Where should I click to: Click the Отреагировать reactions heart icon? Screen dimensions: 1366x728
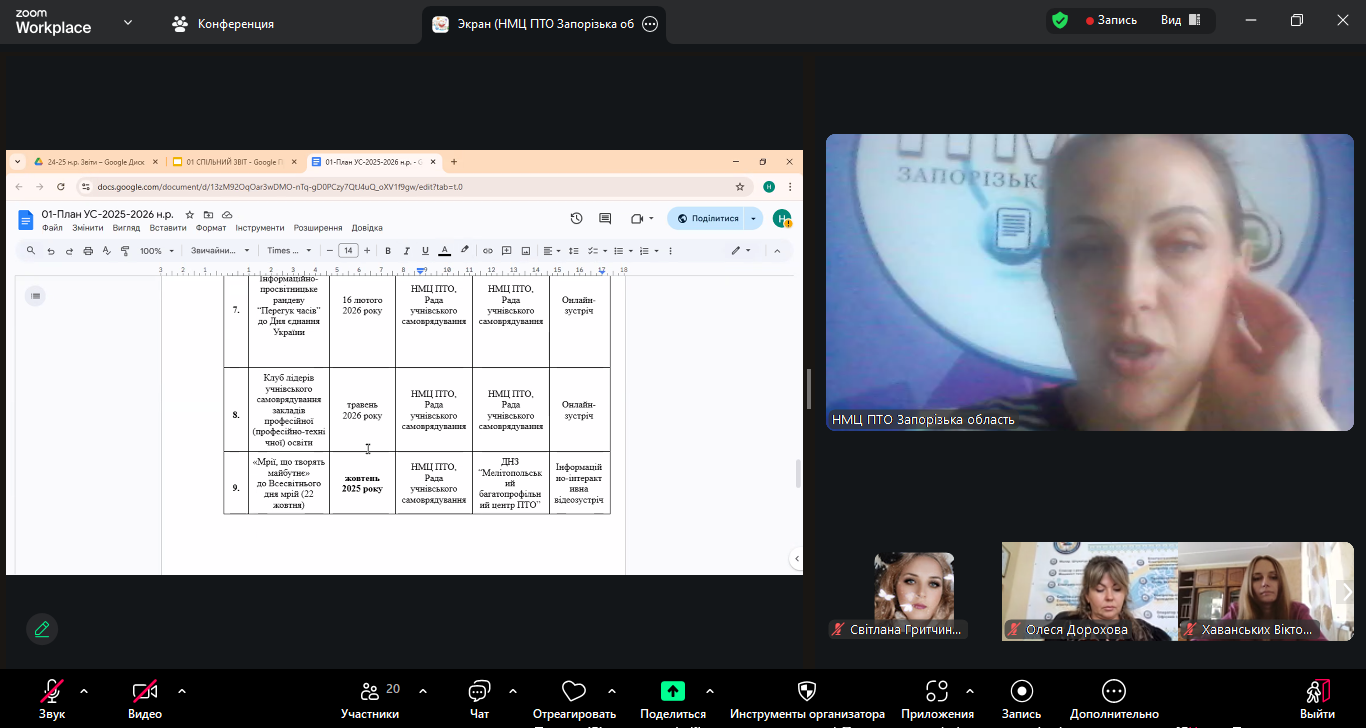573,692
